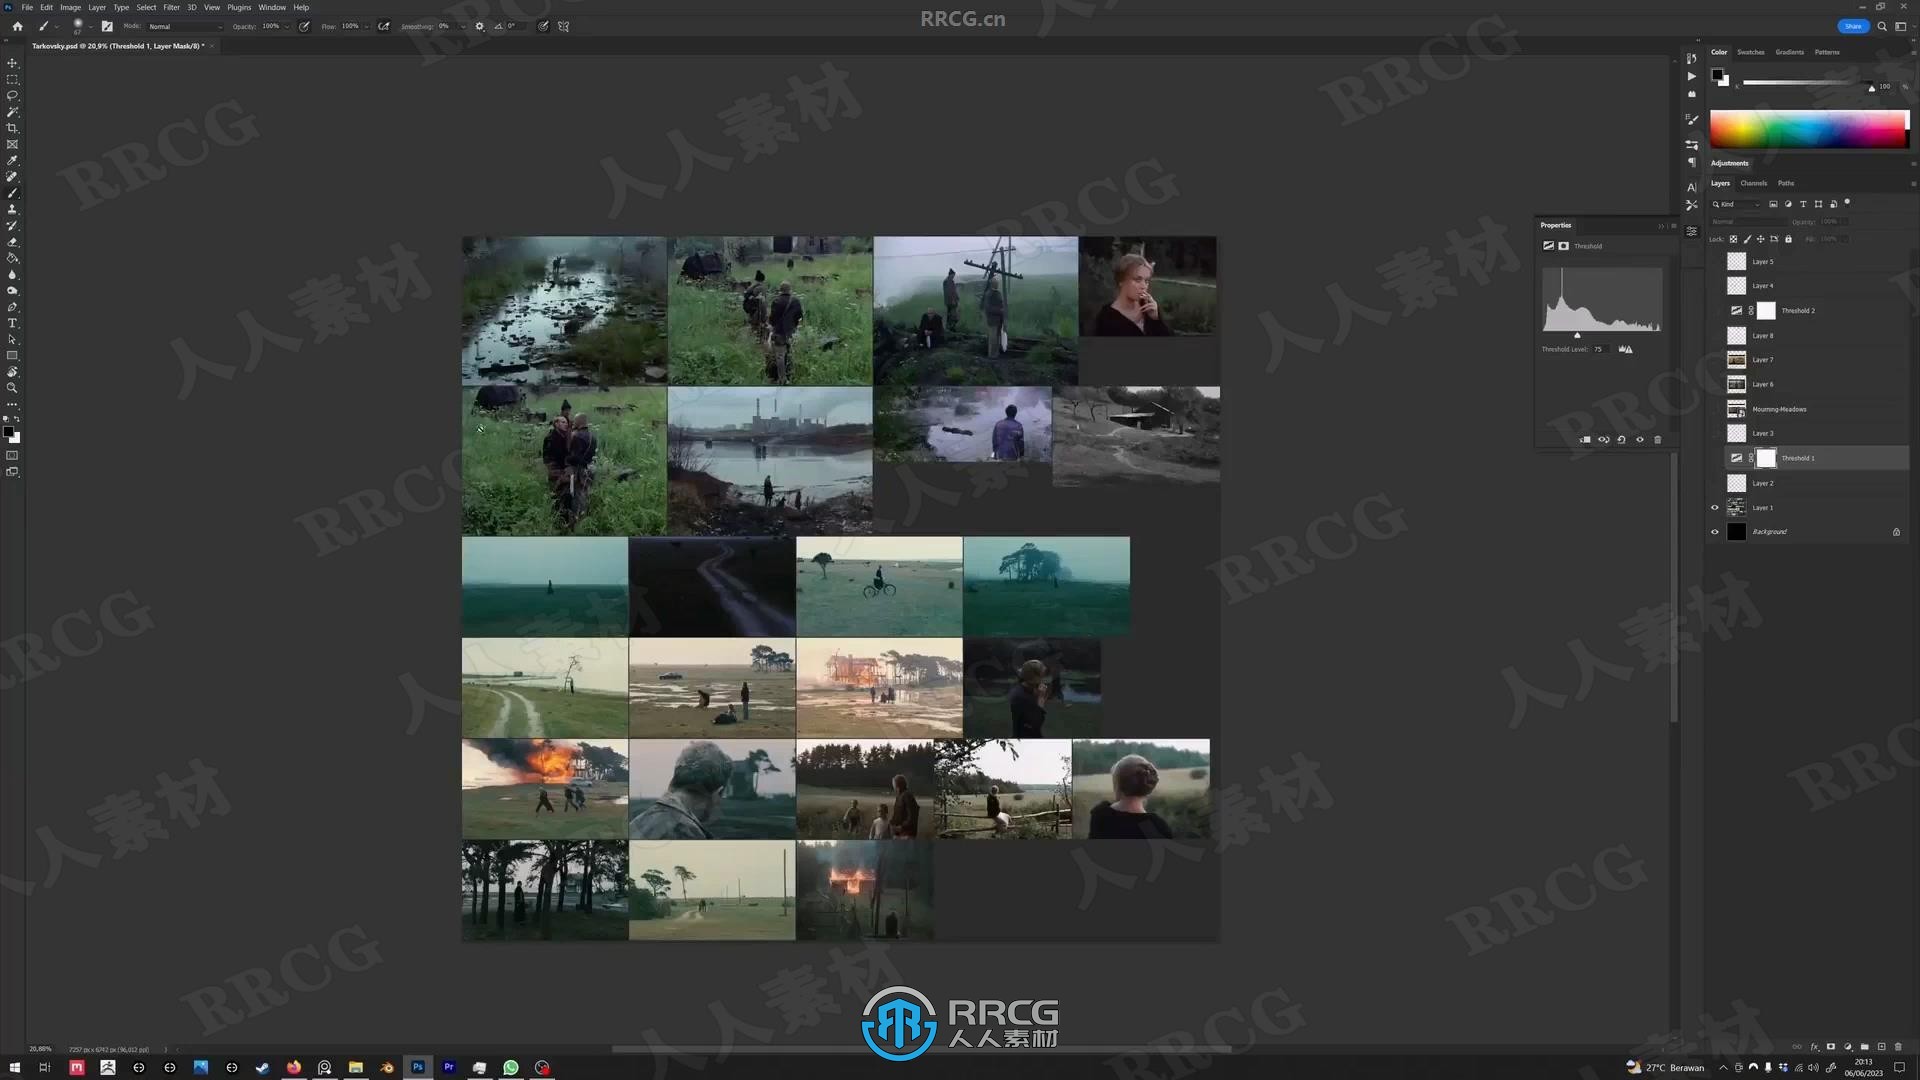Select the Path Selection tool
Screen dimensions: 1920x1080
pyautogui.click(x=12, y=339)
